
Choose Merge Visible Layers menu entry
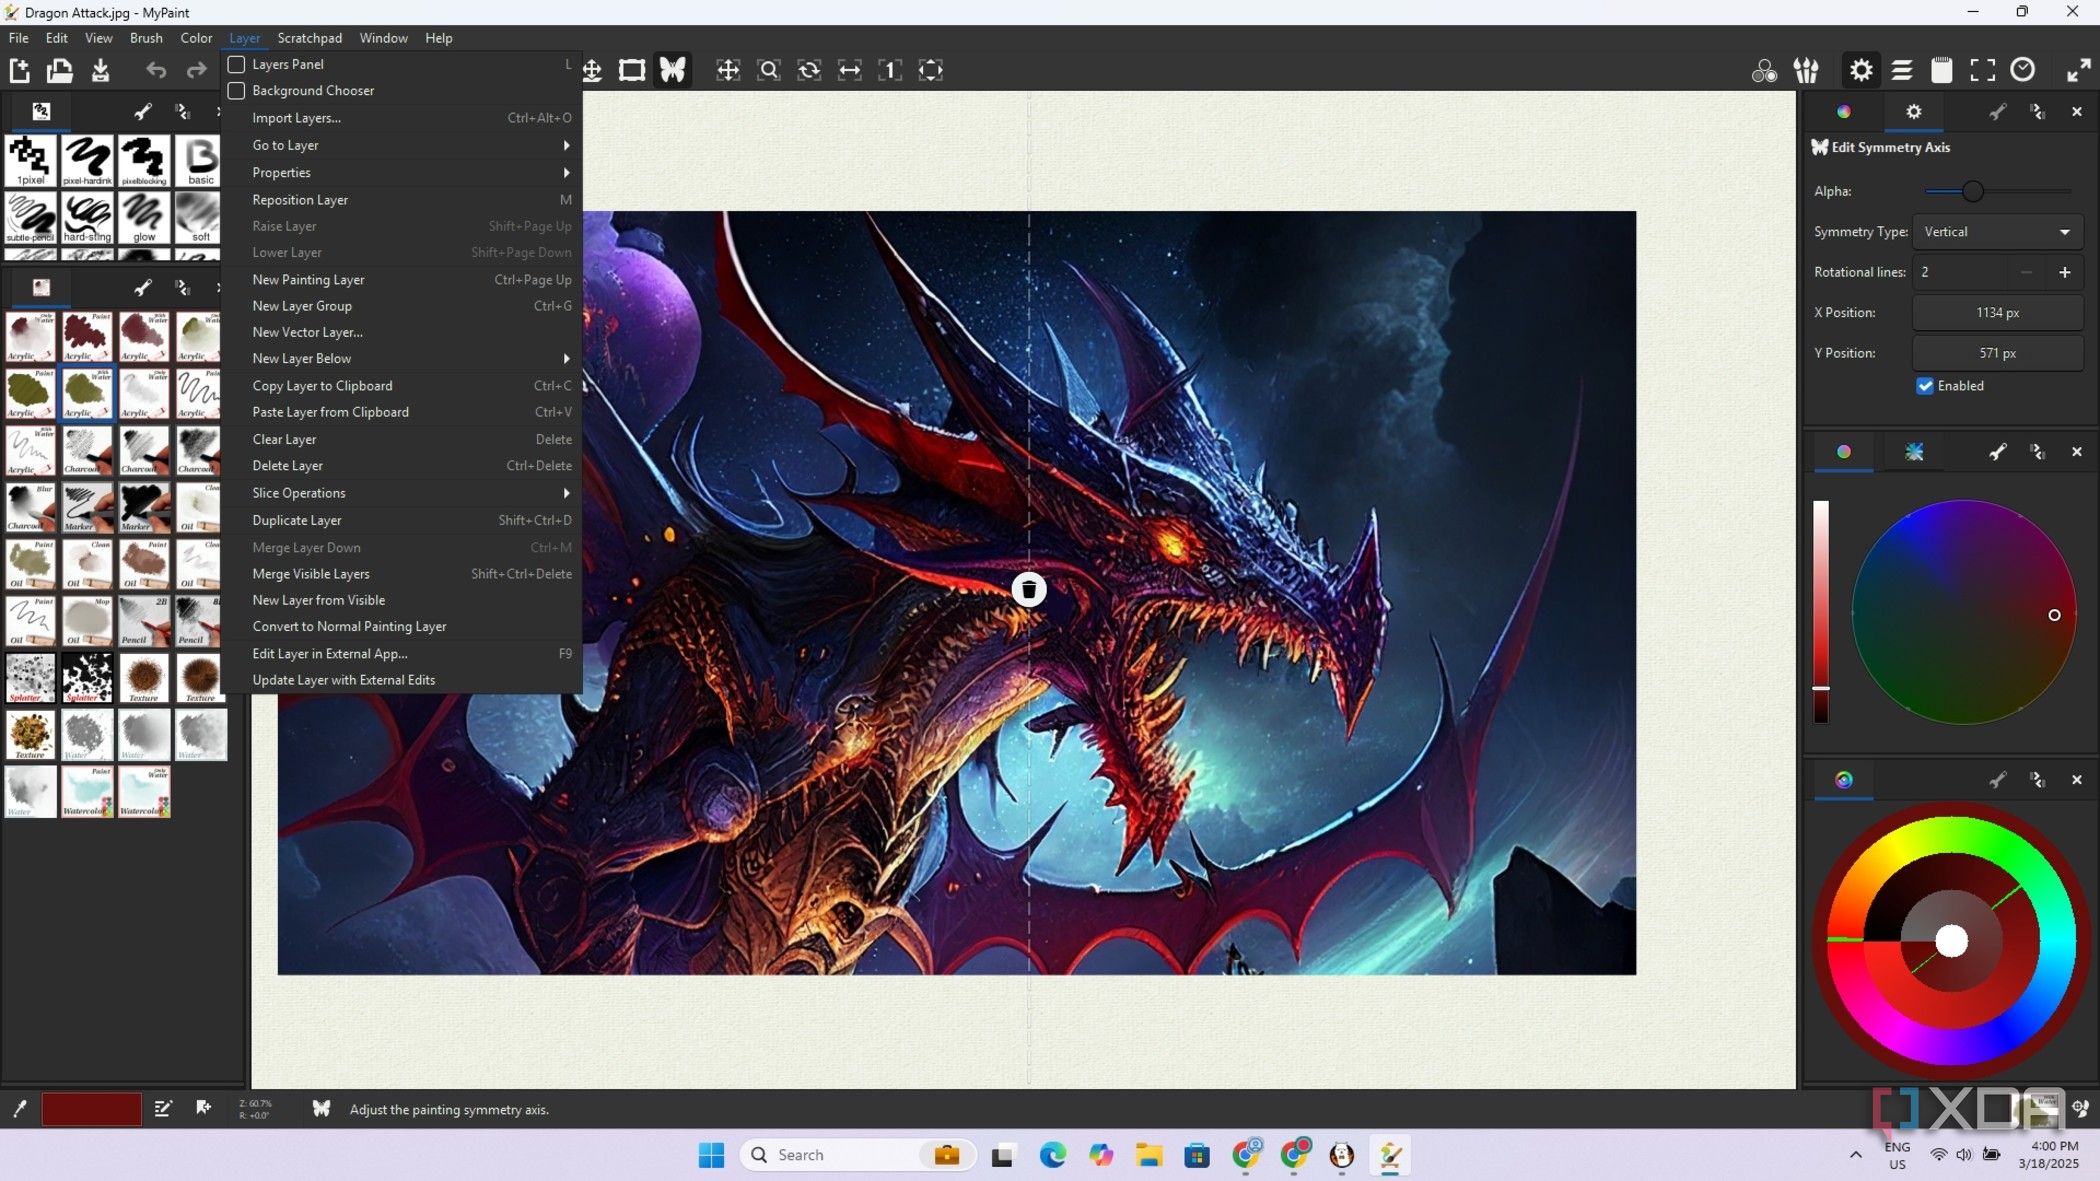pos(402,574)
